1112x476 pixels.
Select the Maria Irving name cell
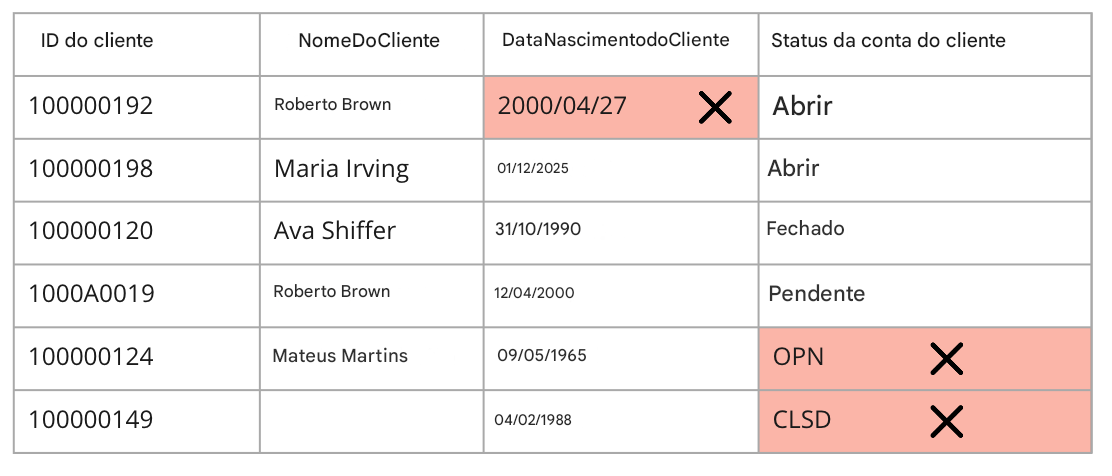341,169
